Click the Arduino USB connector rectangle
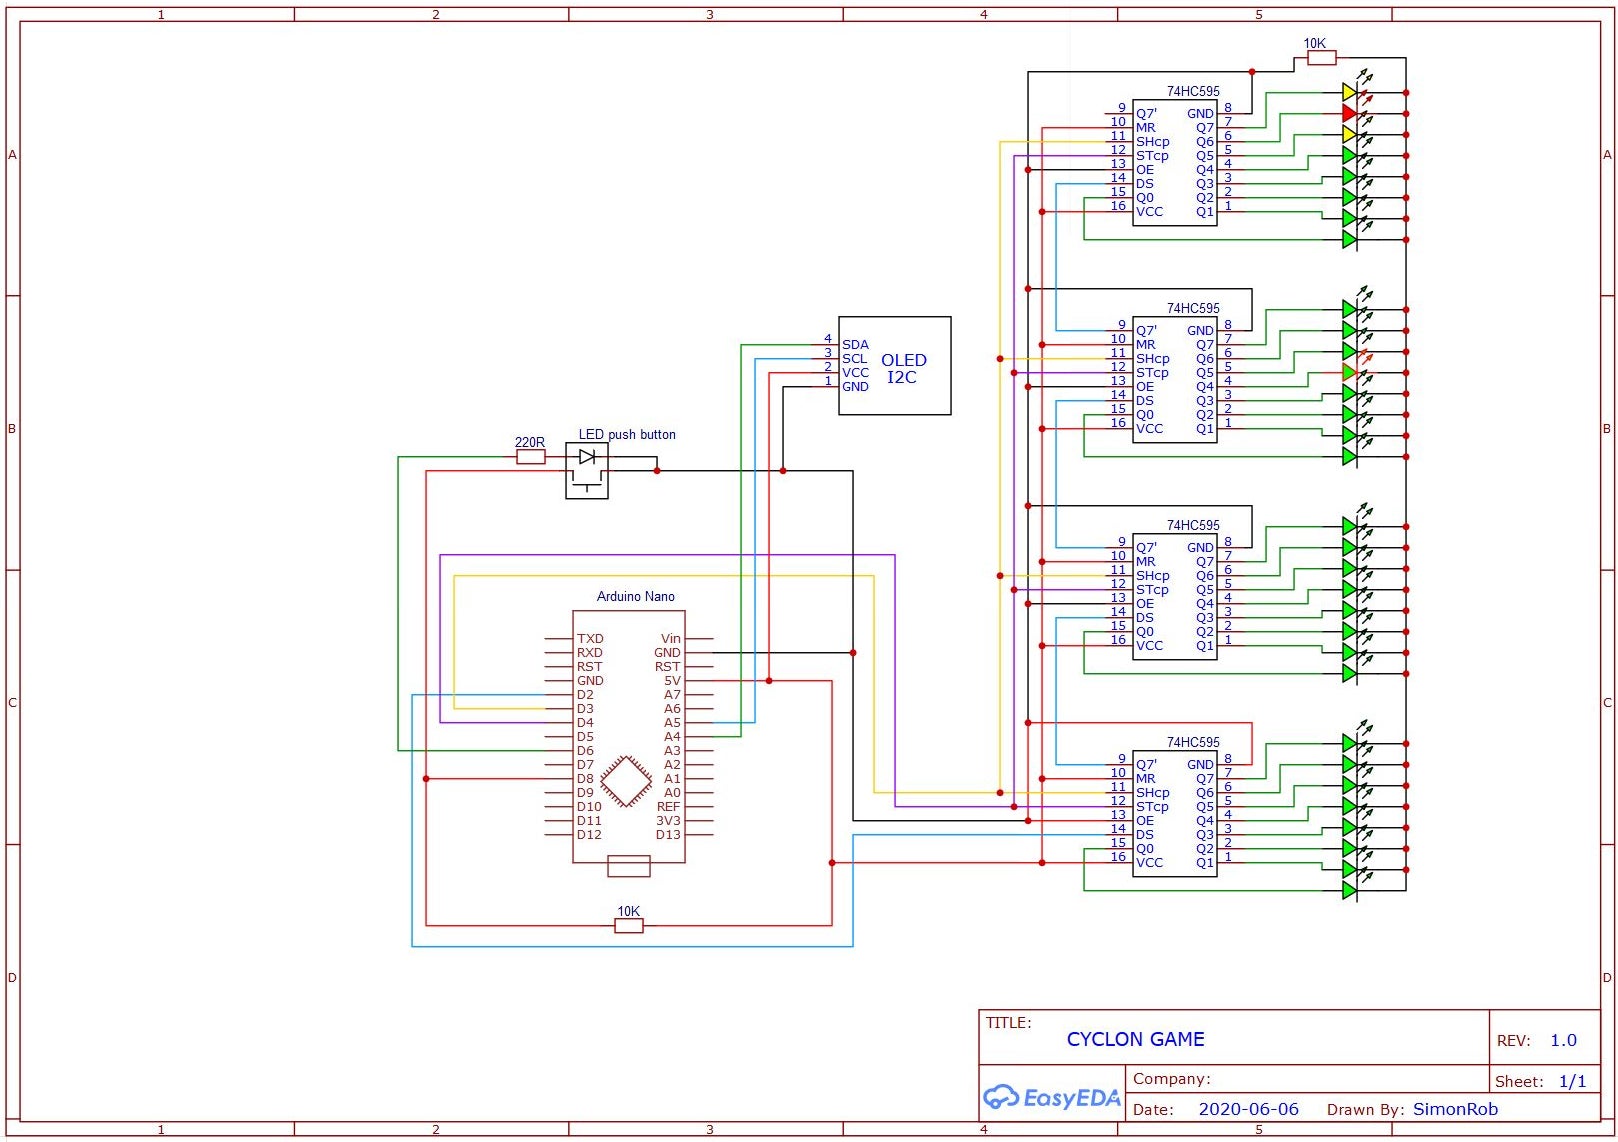Screen dimensions: 1618x1142 tap(629, 866)
